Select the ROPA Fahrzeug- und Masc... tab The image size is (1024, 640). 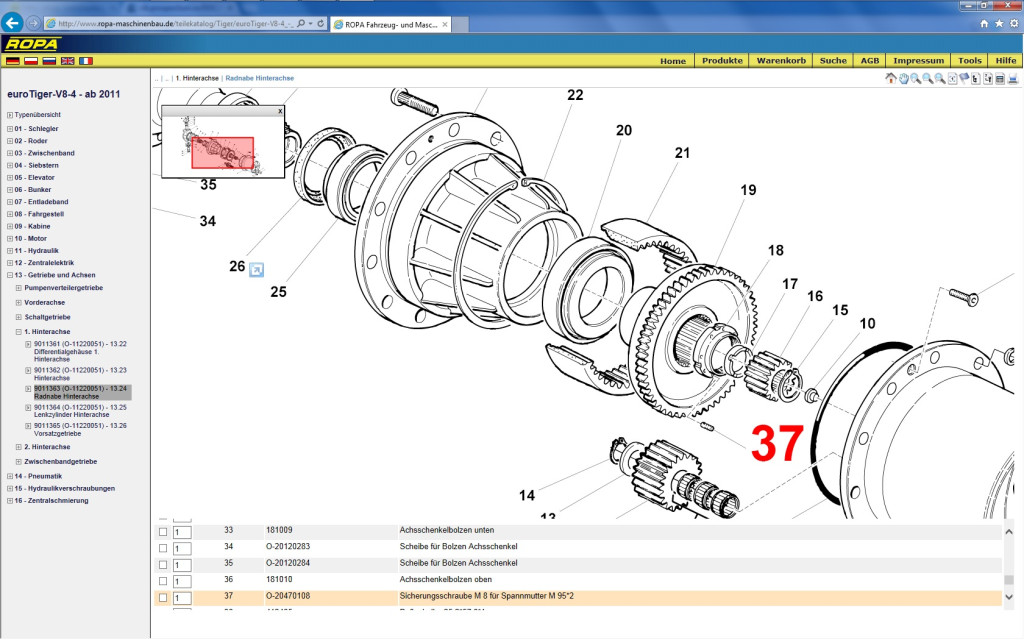click(391, 24)
